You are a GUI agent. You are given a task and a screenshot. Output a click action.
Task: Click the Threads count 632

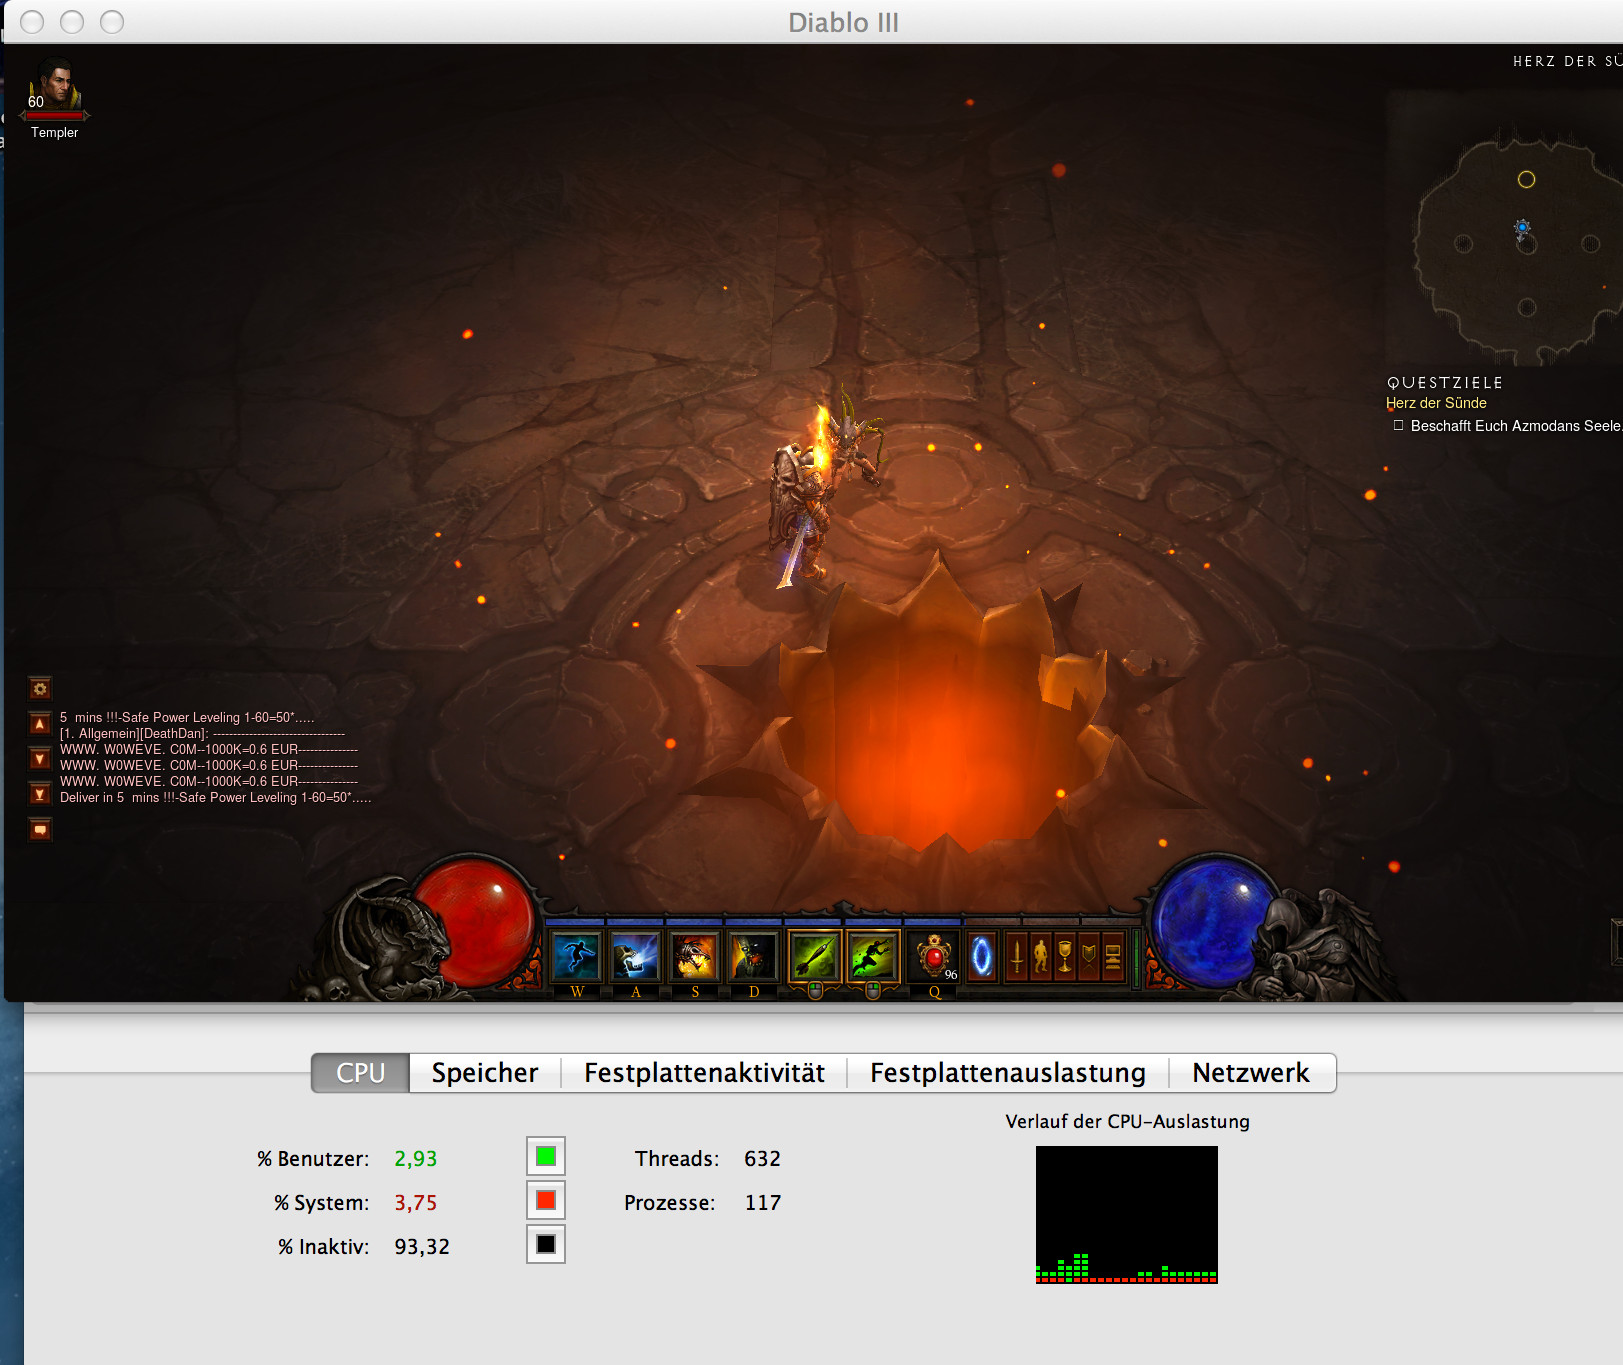(x=762, y=1159)
